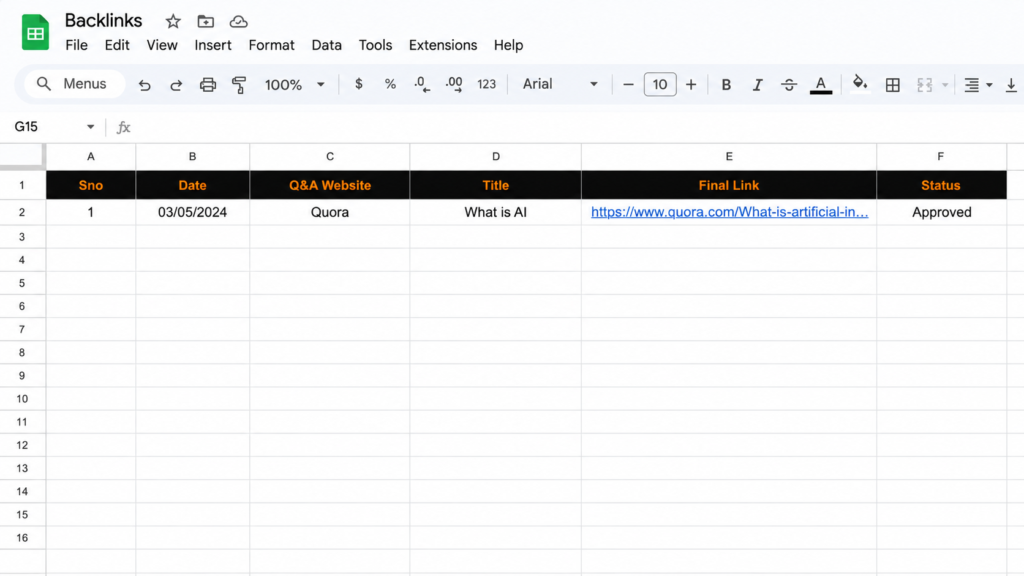Select column A header
1024x576 pixels.
[x=91, y=157]
